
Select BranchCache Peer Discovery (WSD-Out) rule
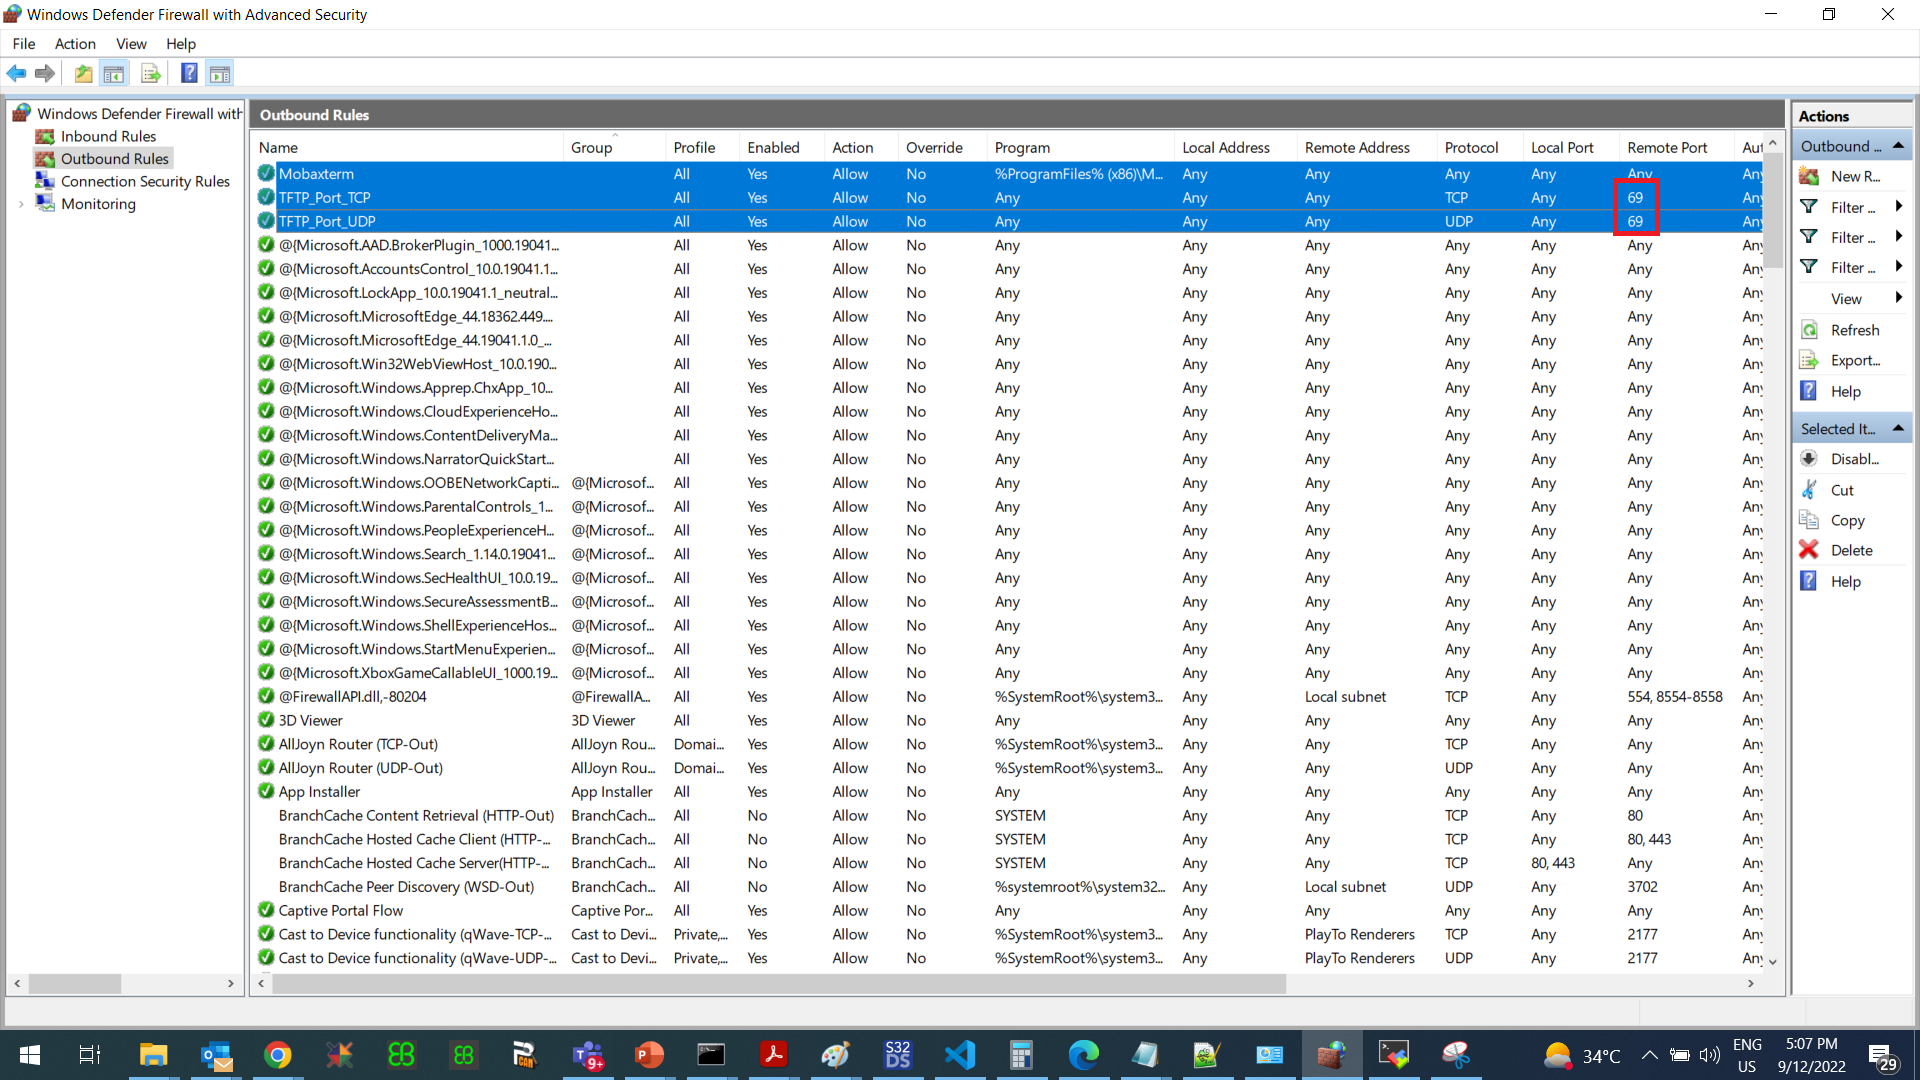pyautogui.click(x=1008, y=887)
